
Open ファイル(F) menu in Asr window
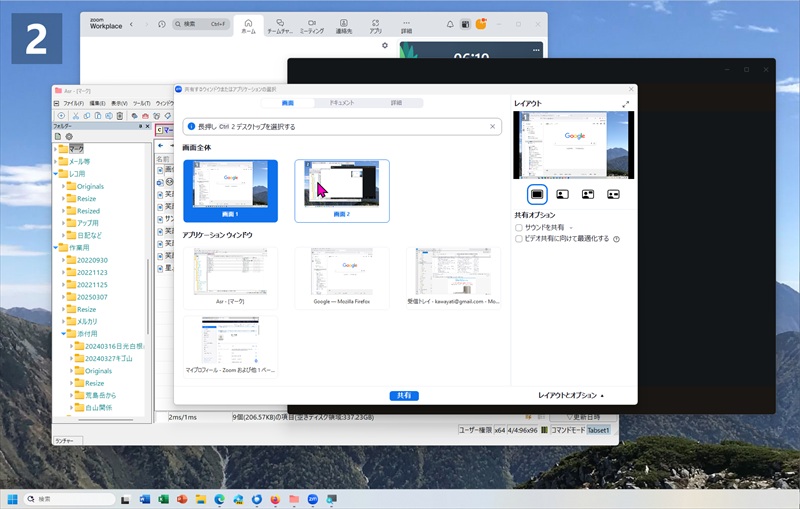(73, 103)
